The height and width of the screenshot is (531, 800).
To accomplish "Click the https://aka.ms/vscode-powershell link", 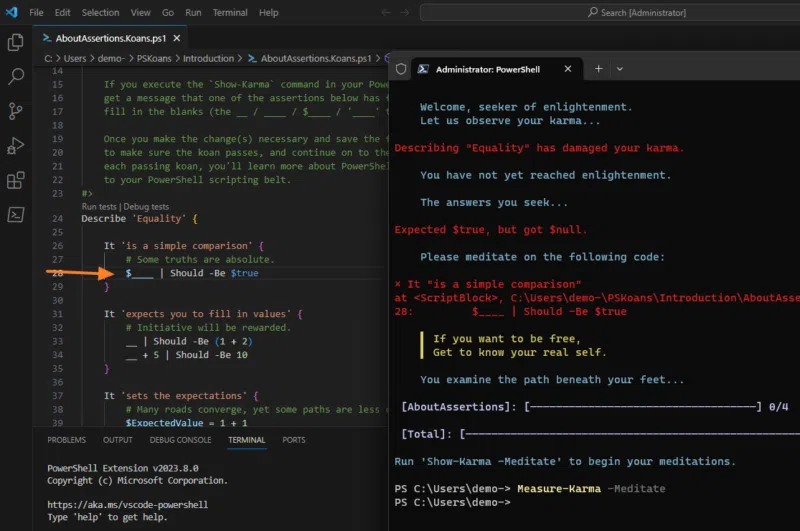I will point(128,504).
